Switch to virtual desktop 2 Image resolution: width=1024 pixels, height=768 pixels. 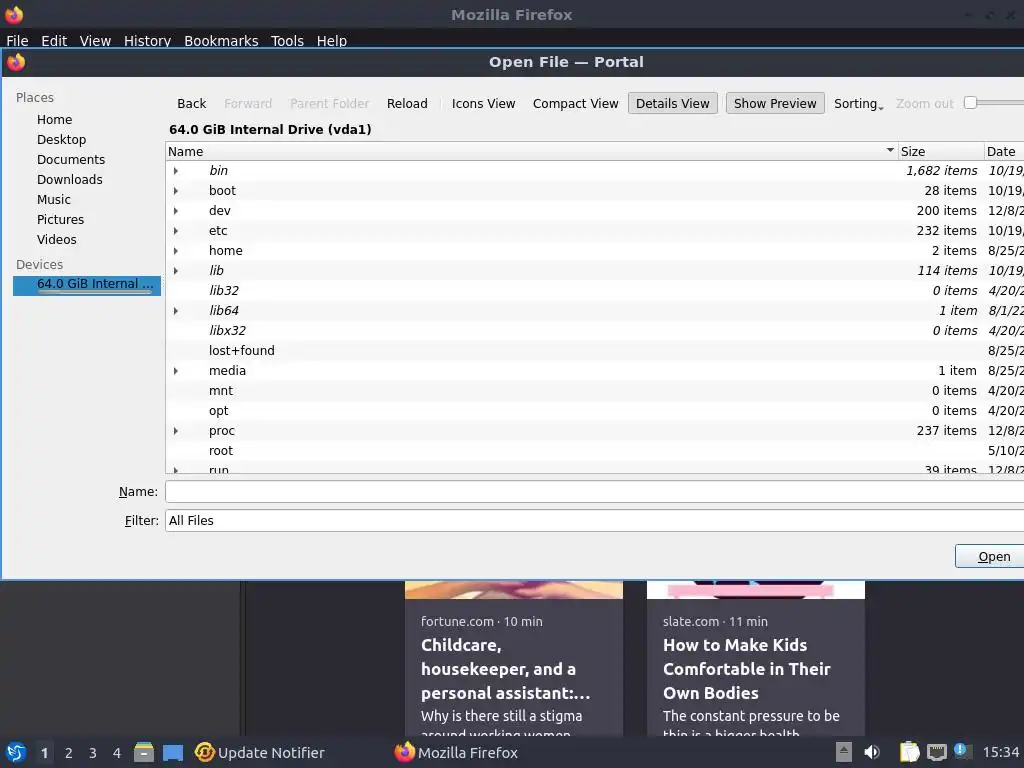tap(69, 753)
